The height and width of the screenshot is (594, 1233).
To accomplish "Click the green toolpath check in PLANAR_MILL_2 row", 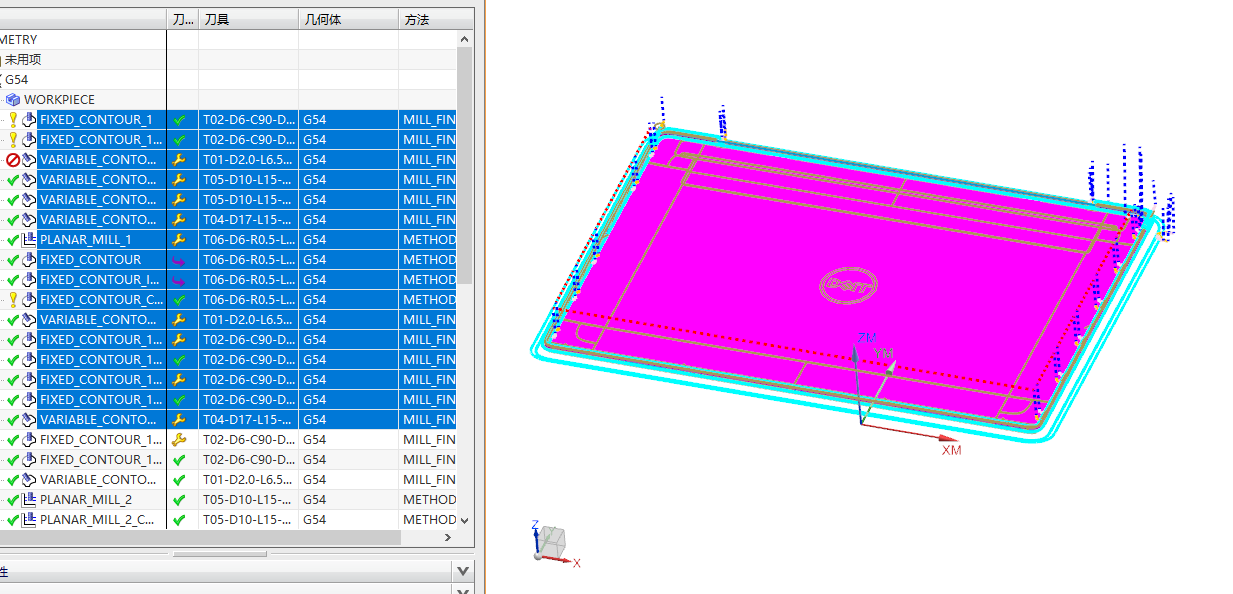I will point(179,500).
